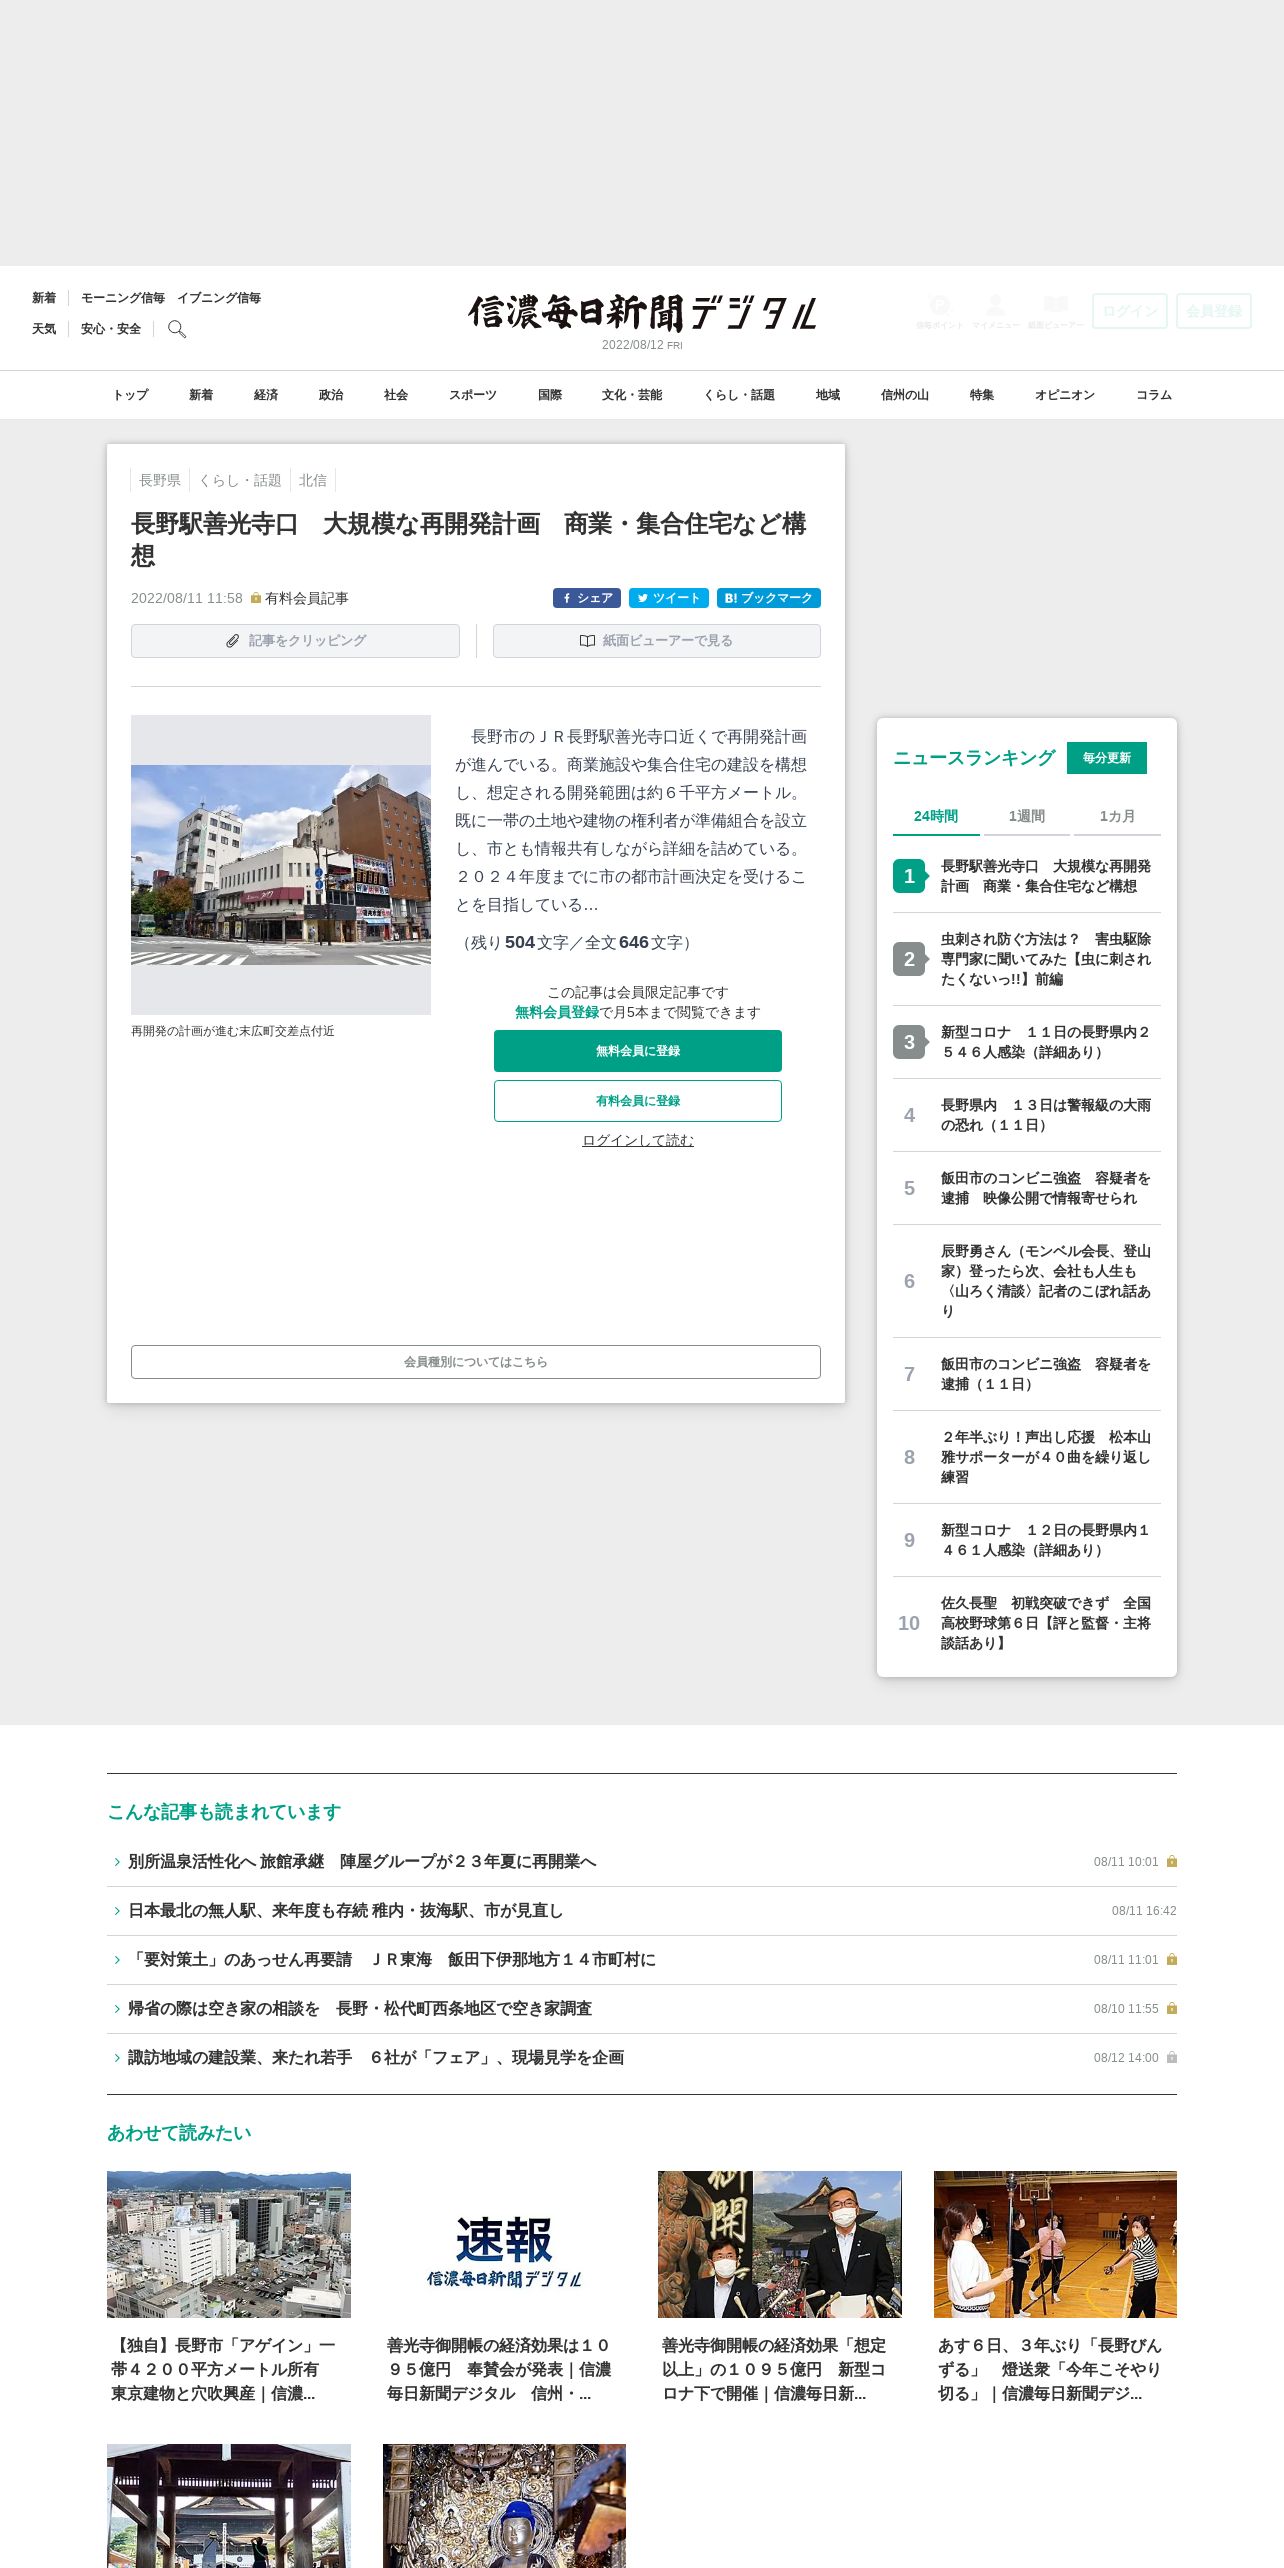Share the article on Facebook
1284x2568 pixels.
point(587,598)
